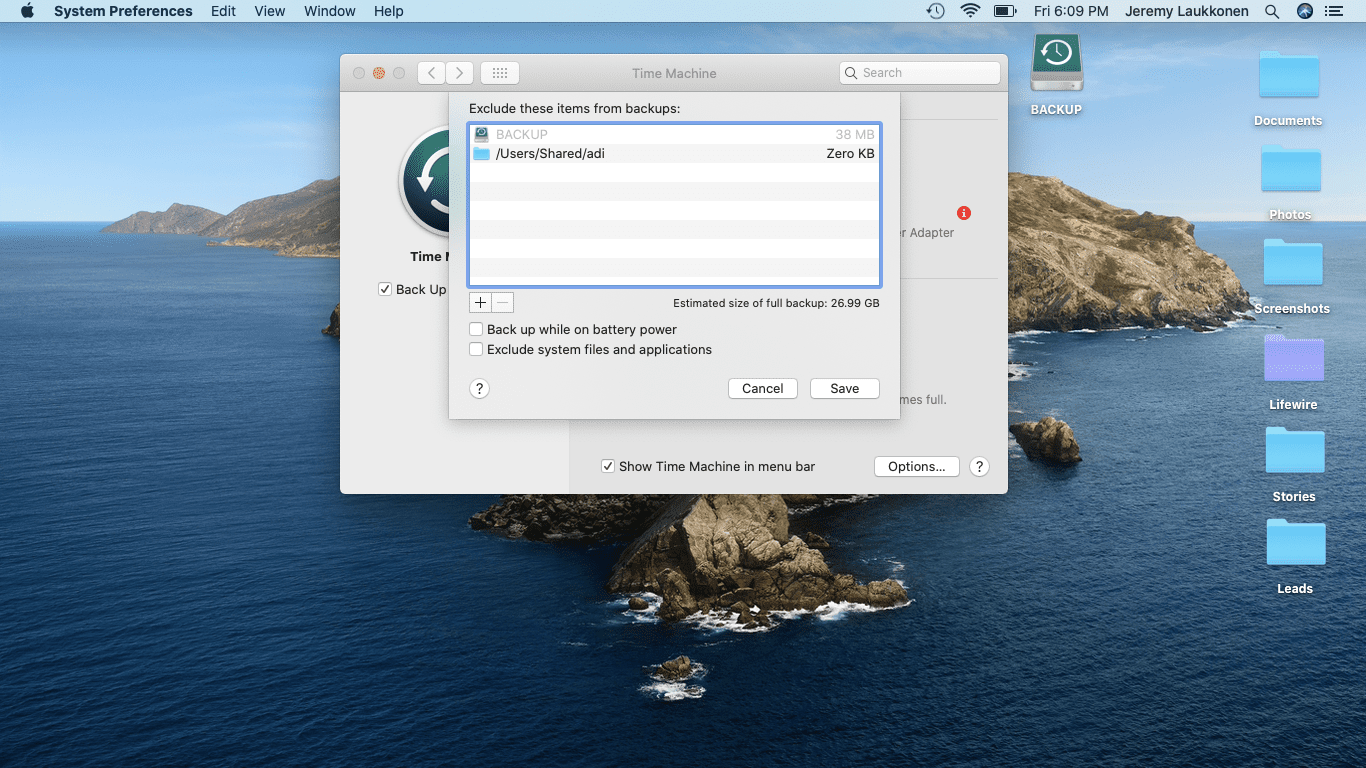The height and width of the screenshot is (768, 1366).
Task: Click the Cancel button
Action: pos(763,388)
